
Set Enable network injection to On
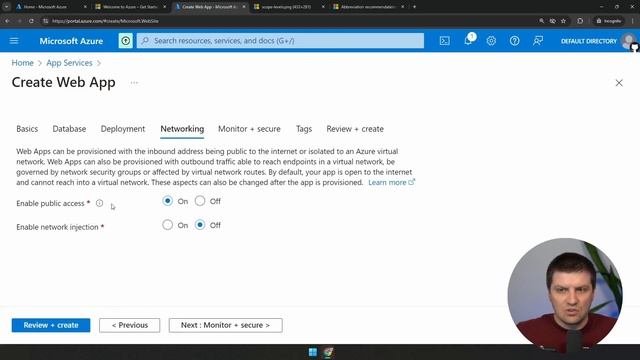coord(167,225)
